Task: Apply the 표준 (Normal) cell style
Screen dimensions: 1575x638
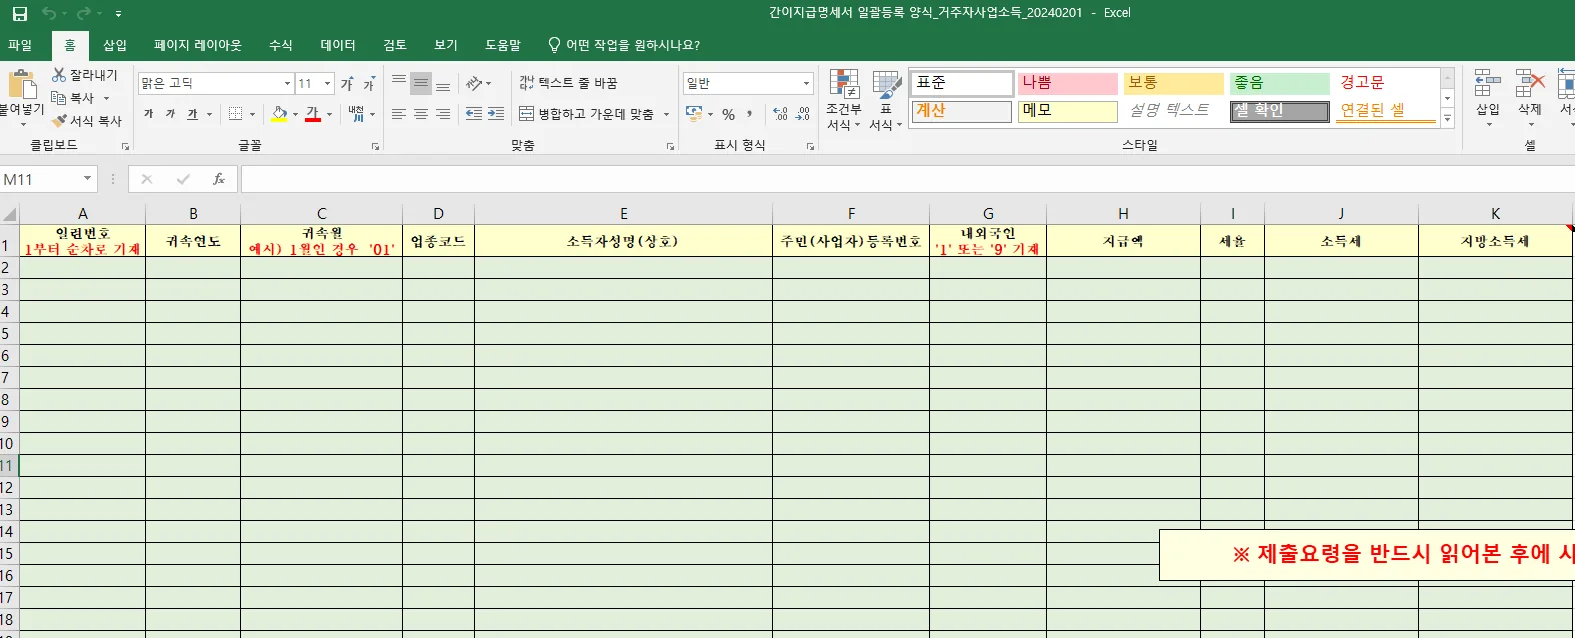Action: click(961, 83)
